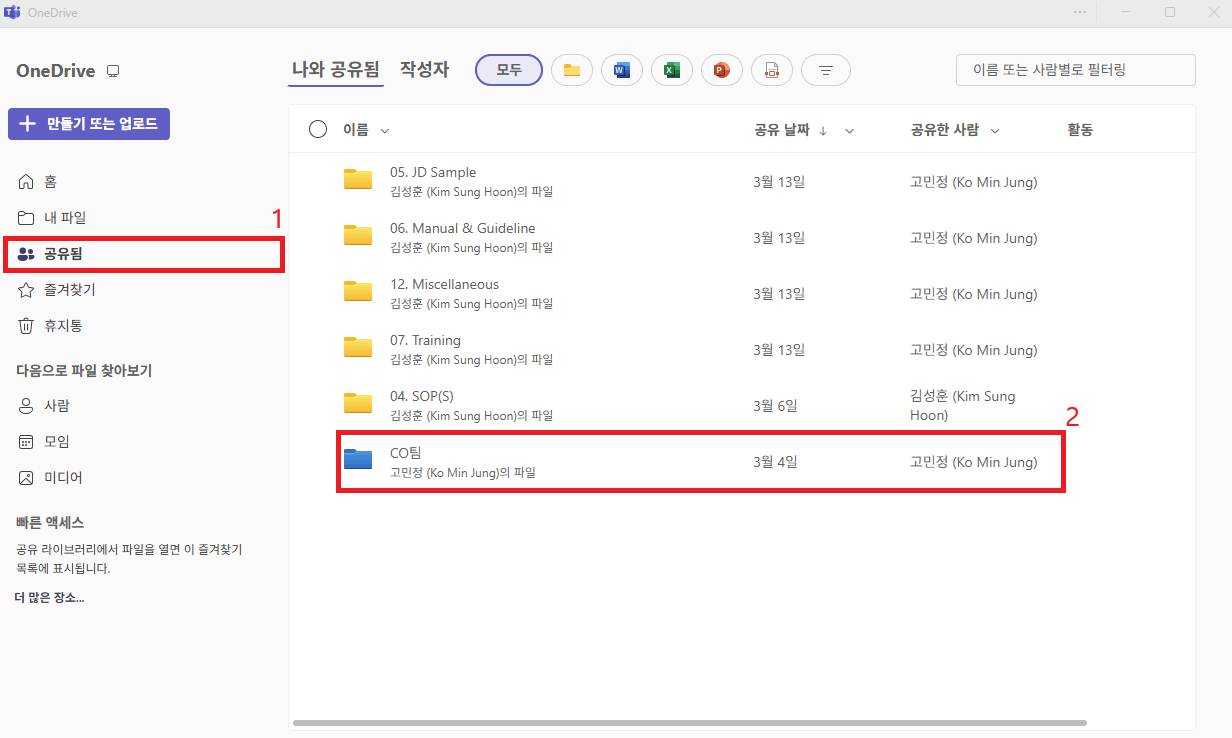Open the CO팀 folder name
This screenshot has width=1232, height=738.
(406, 453)
